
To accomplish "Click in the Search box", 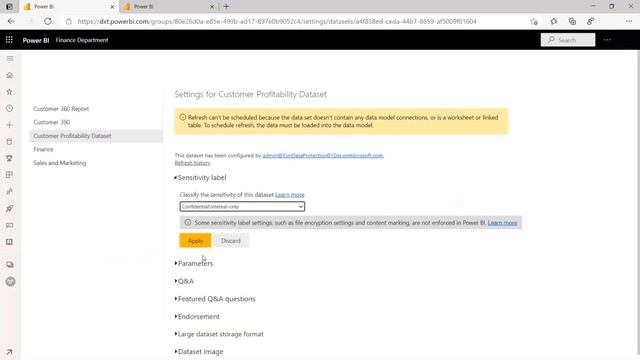I will point(568,40).
